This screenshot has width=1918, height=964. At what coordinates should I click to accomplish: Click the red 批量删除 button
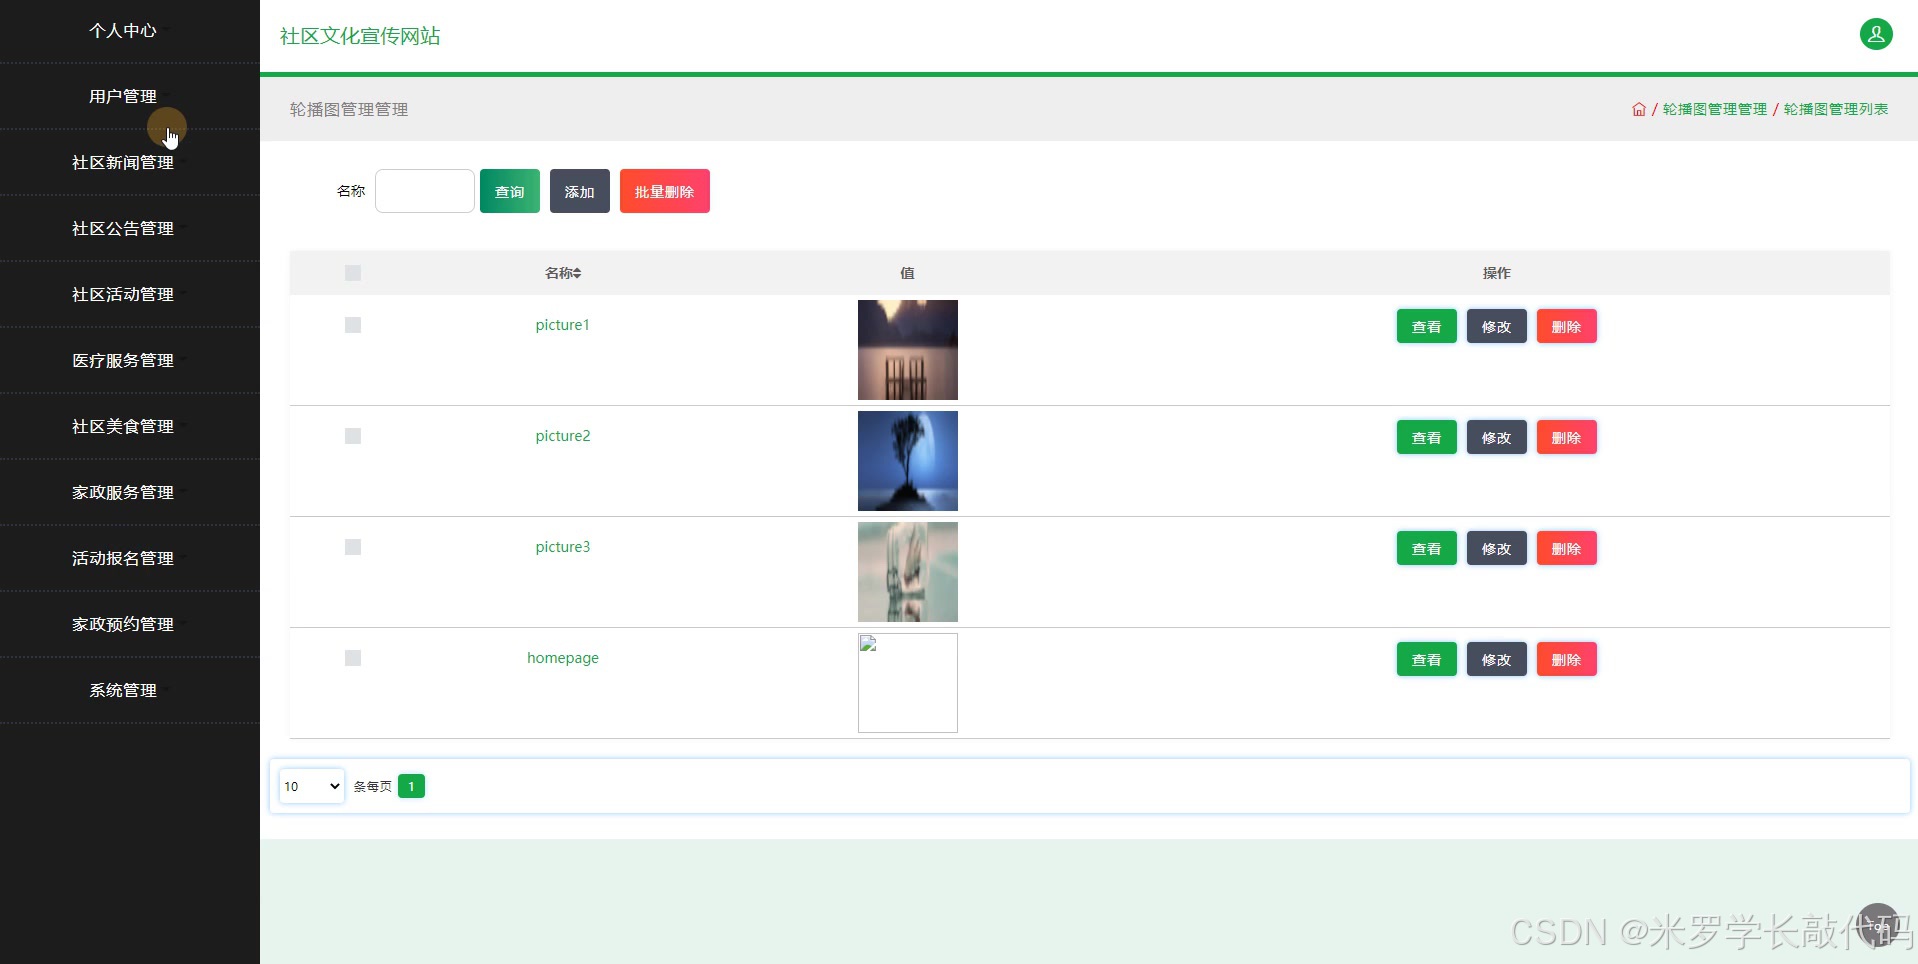pos(665,191)
